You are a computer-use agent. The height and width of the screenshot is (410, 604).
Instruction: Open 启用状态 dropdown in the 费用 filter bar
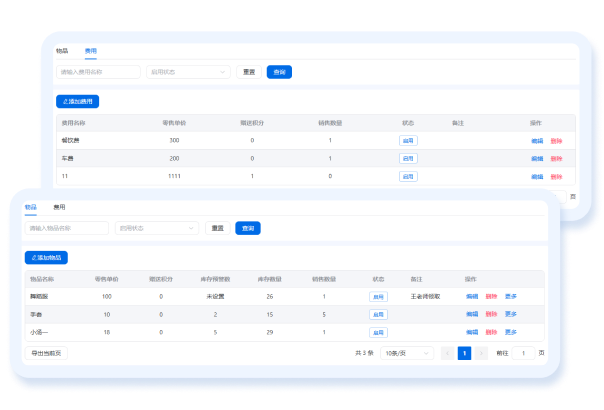(x=188, y=72)
